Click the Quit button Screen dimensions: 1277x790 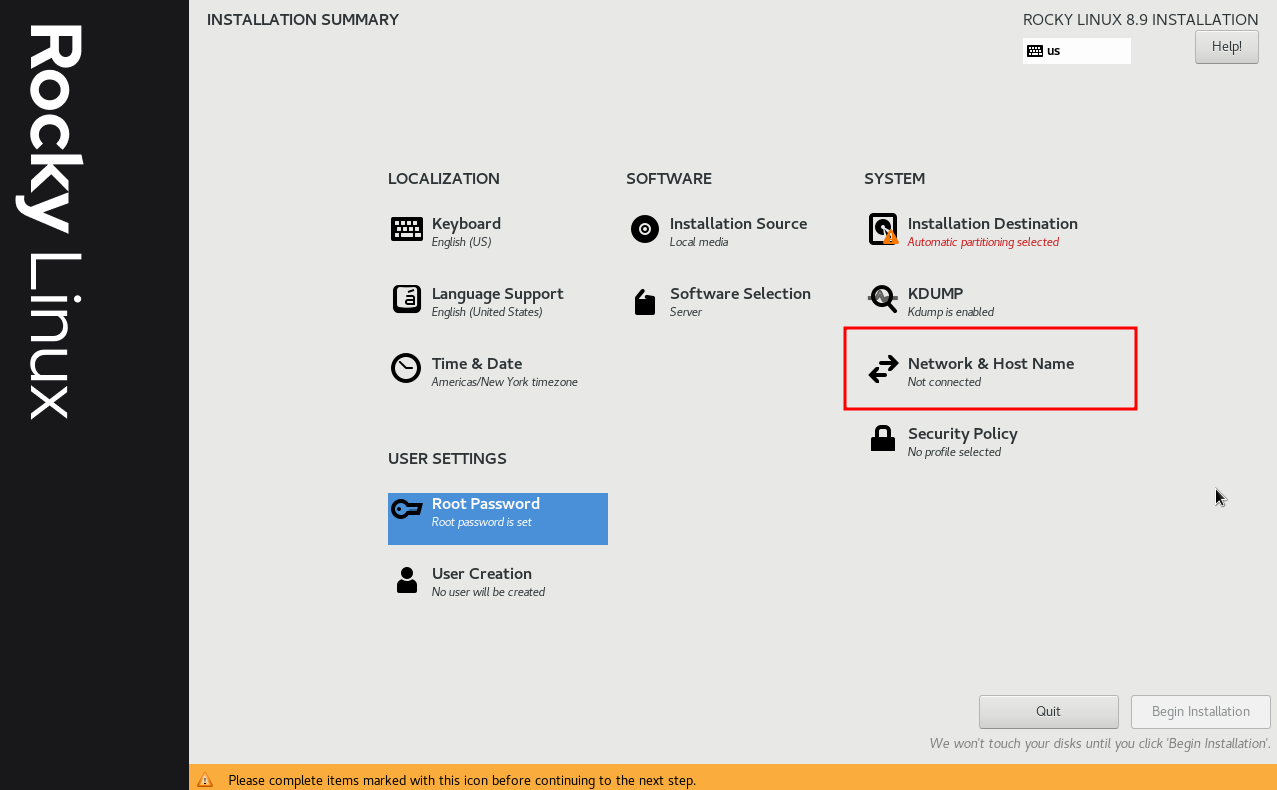(1048, 712)
